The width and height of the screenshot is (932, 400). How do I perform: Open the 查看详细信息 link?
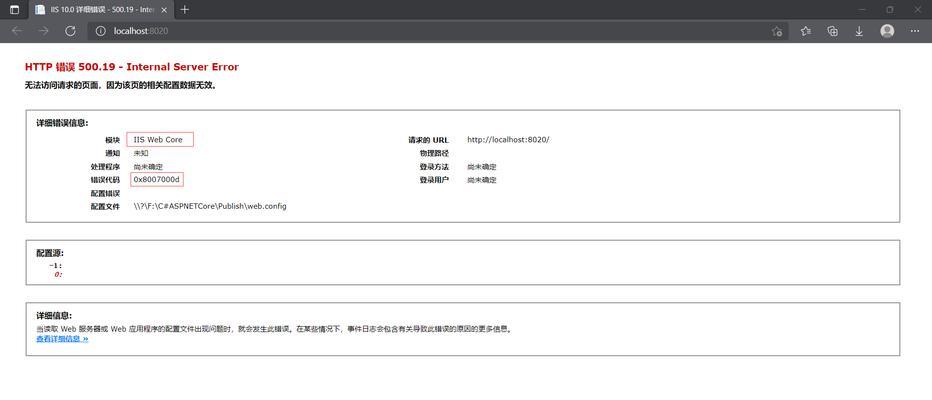(x=62, y=339)
